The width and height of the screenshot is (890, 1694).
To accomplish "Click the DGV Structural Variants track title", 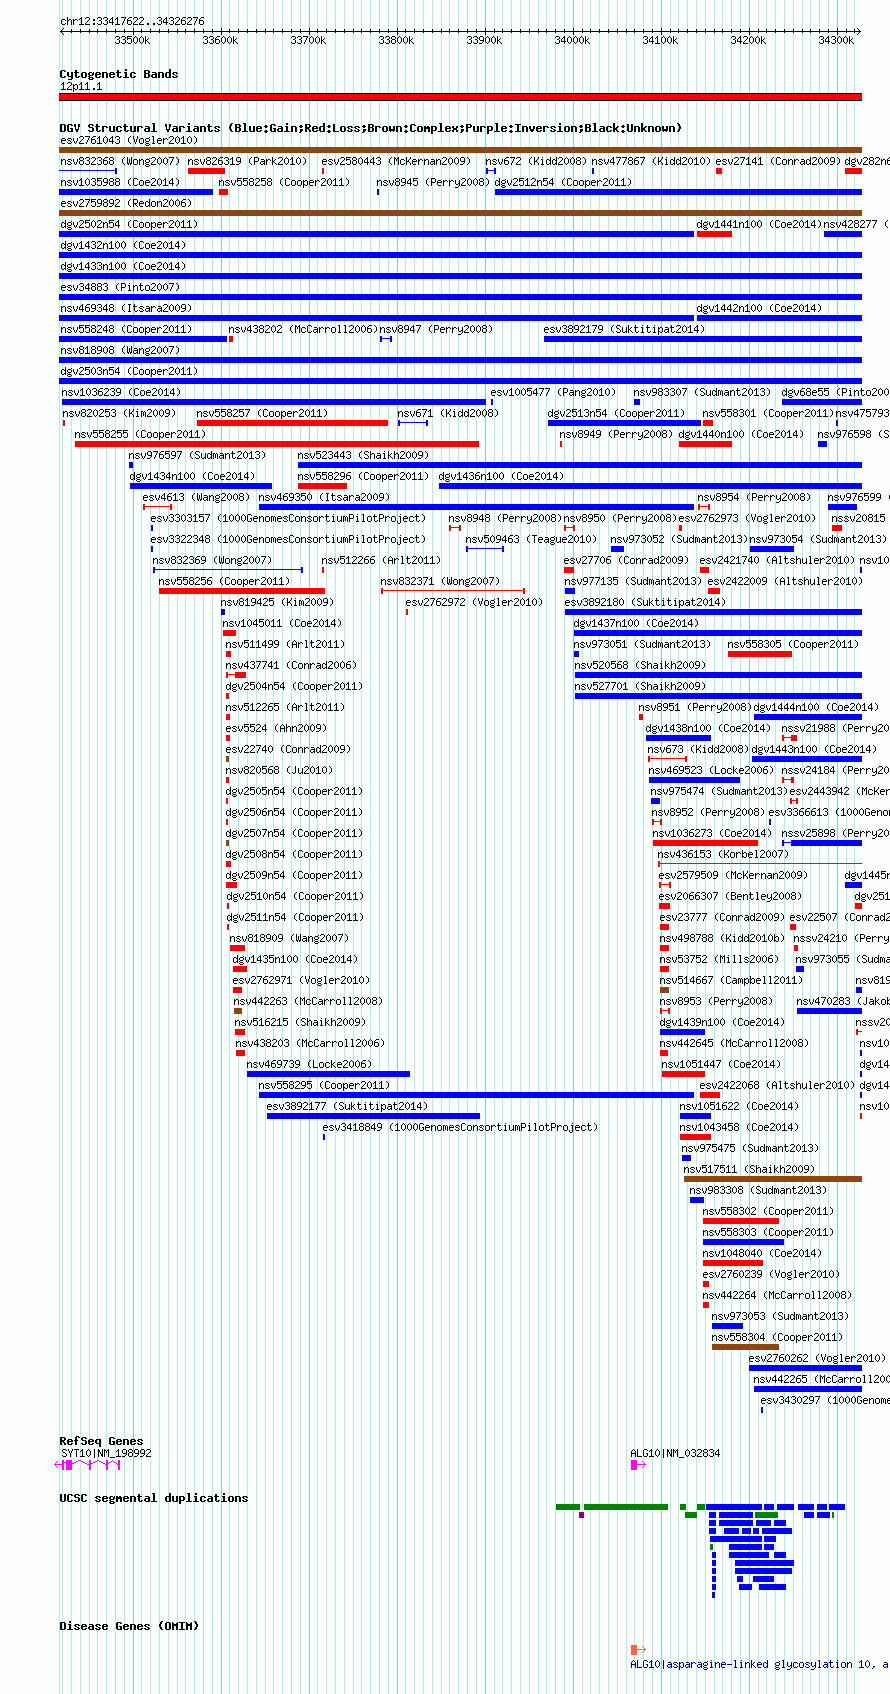I will click(x=370, y=128).
